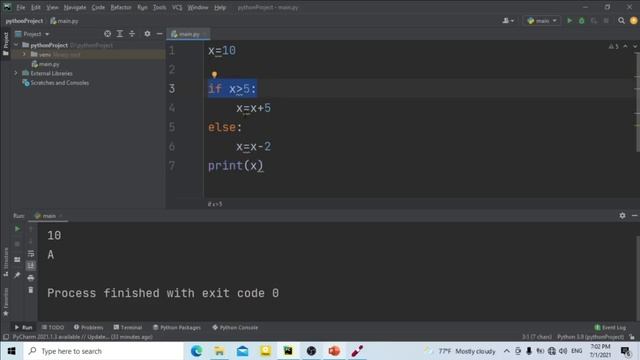Open File Explorer from taskbar
The image size is (640, 360).
219,351
